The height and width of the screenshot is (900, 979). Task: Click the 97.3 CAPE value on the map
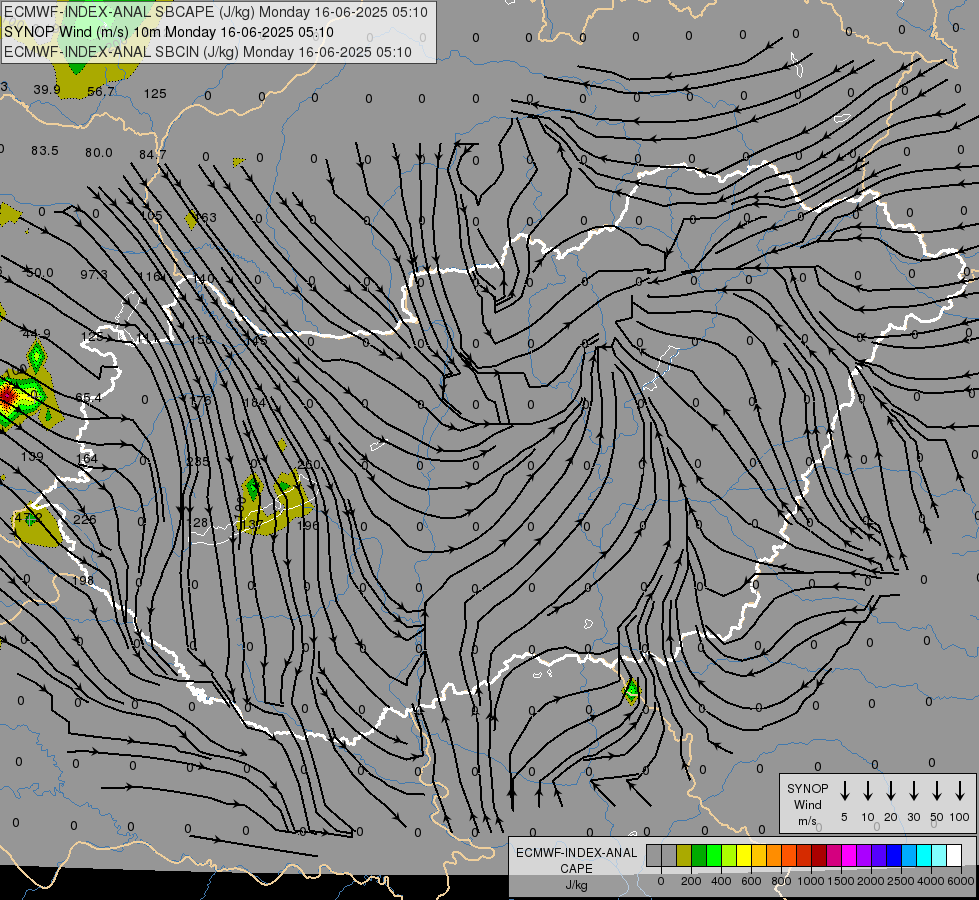click(94, 275)
